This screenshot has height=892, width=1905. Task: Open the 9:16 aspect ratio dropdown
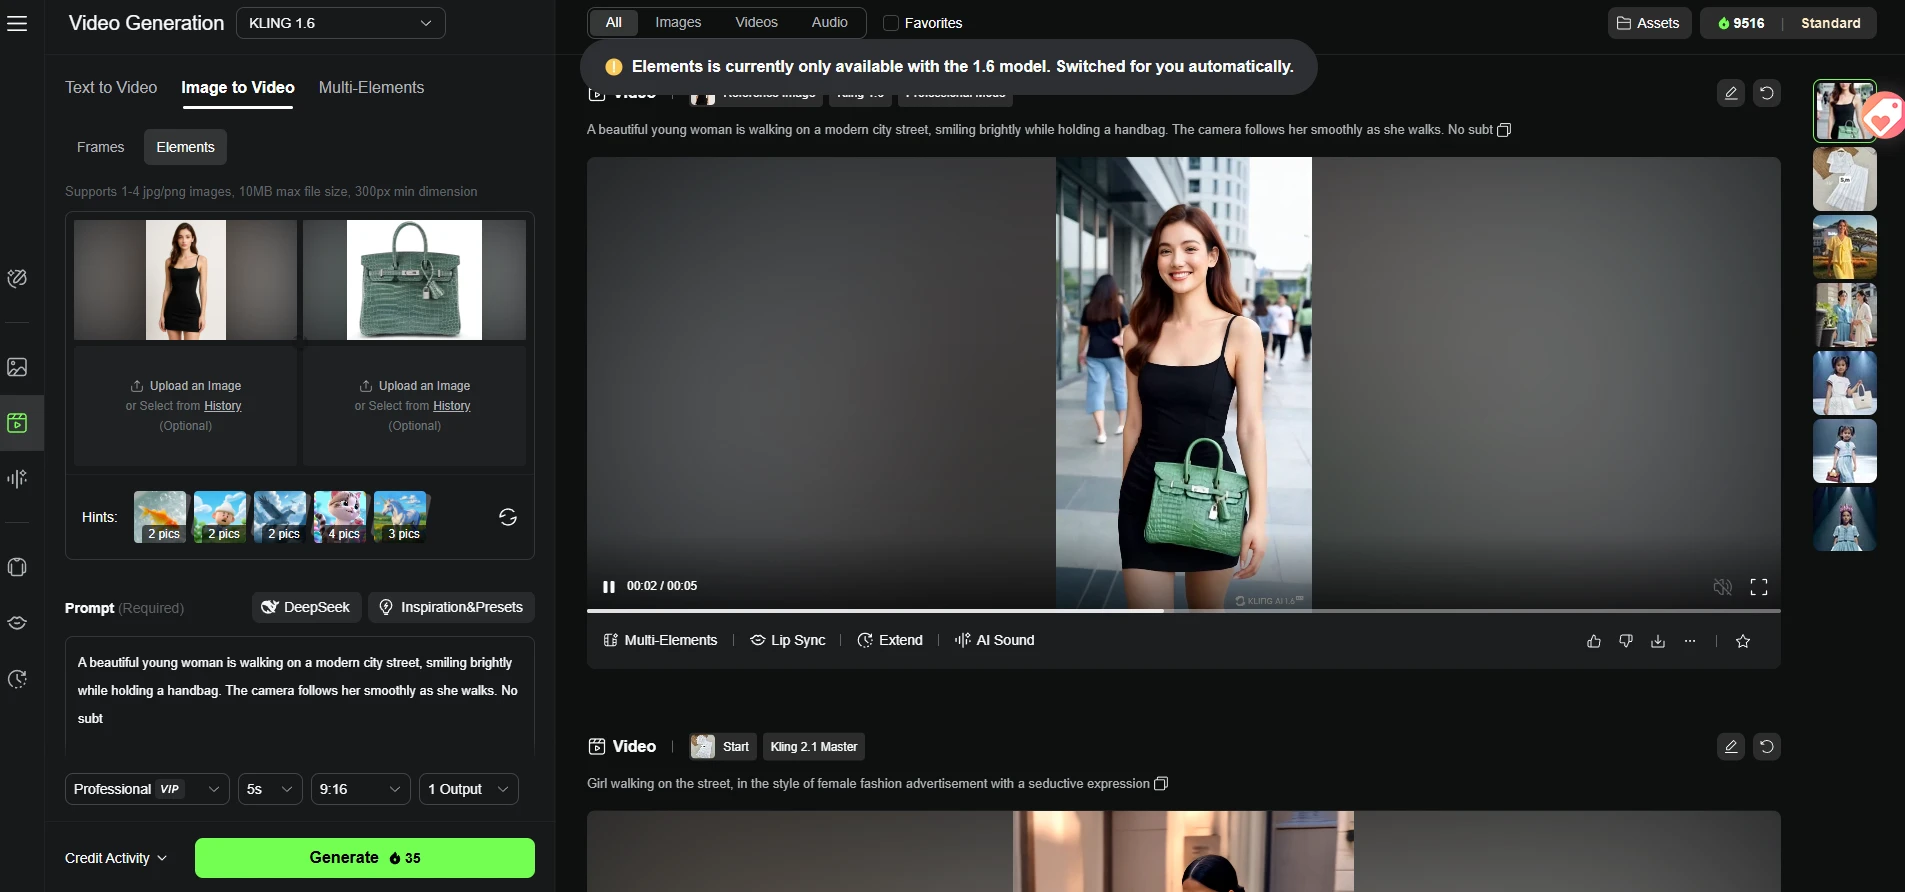tap(361, 789)
